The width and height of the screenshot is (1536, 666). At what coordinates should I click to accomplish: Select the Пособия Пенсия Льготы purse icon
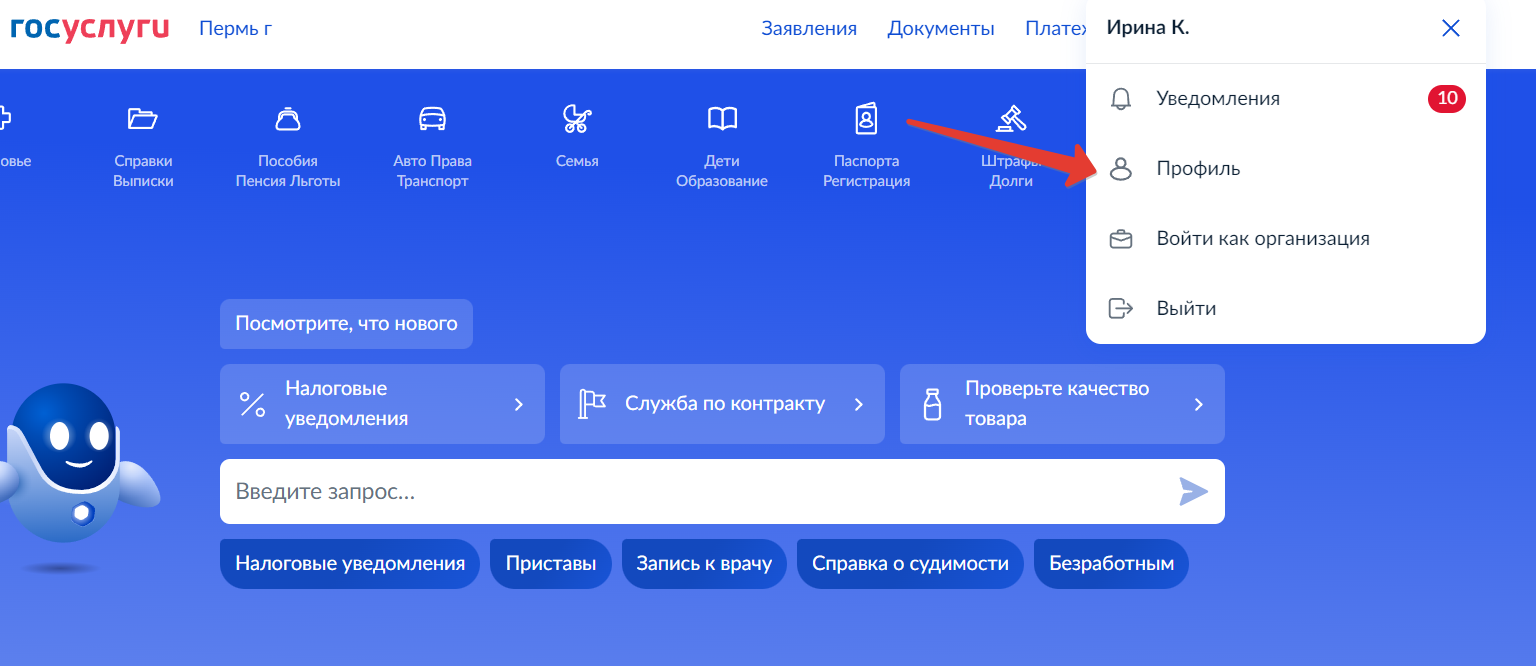coord(288,120)
